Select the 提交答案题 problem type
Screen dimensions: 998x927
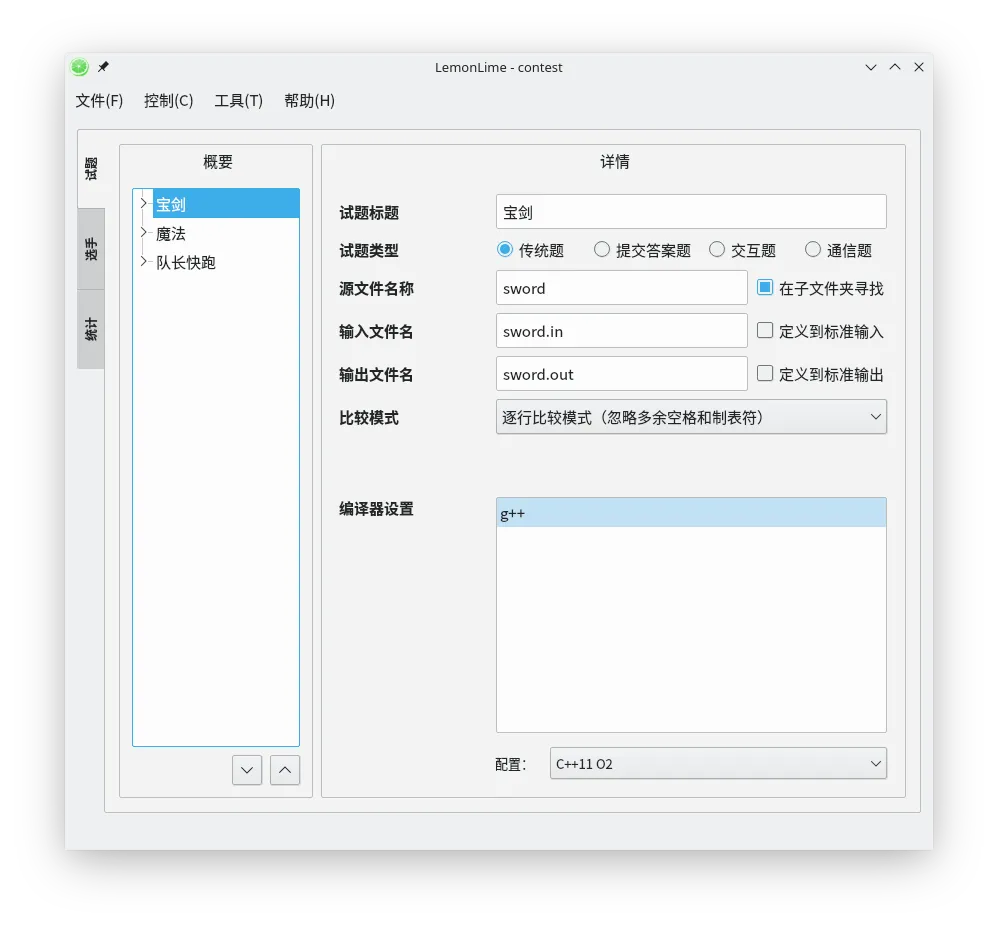tap(601, 249)
